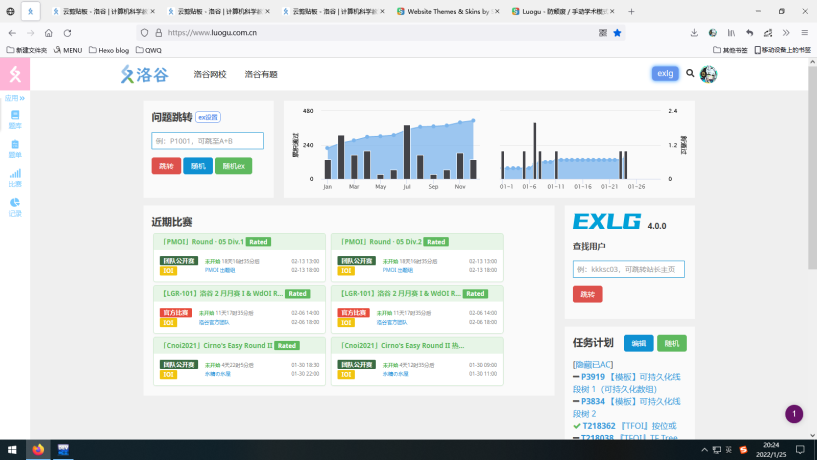The height and width of the screenshot is (460, 817).
Task: Open Windows Start menu
Action: tap(12, 450)
